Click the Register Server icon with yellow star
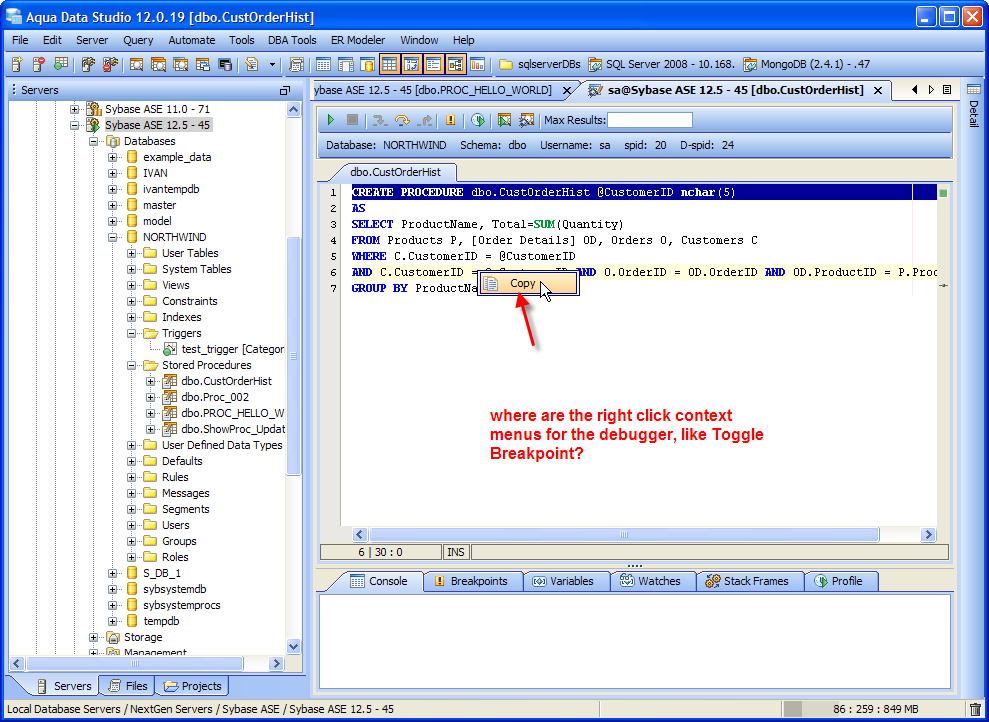The height and width of the screenshot is (722, 989). [18, 64]
